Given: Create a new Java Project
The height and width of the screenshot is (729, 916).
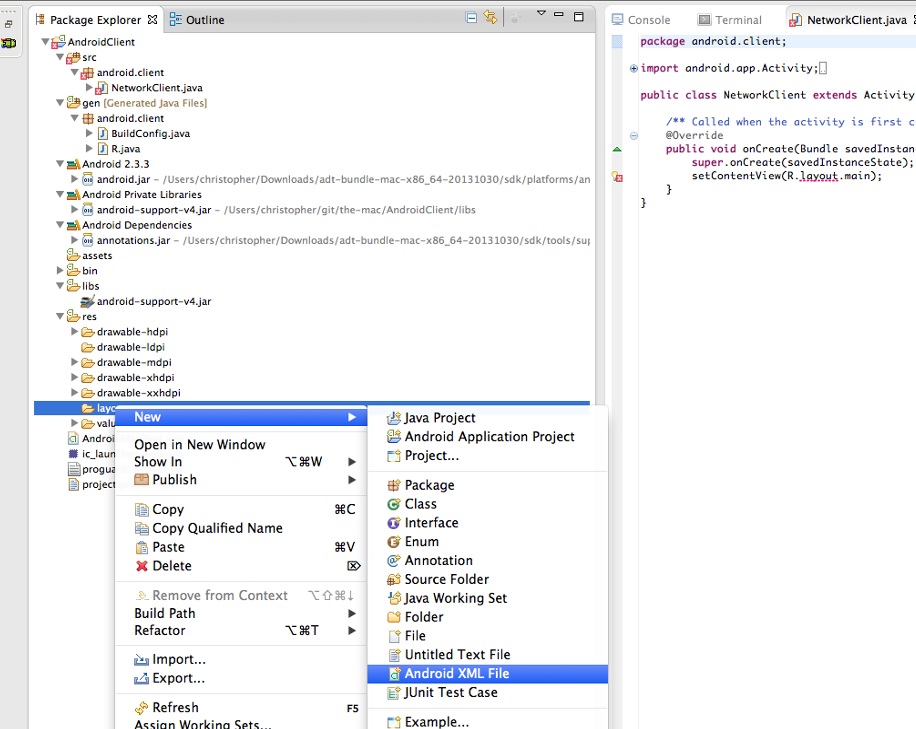Looking at the screenshot, I should 488,418.
